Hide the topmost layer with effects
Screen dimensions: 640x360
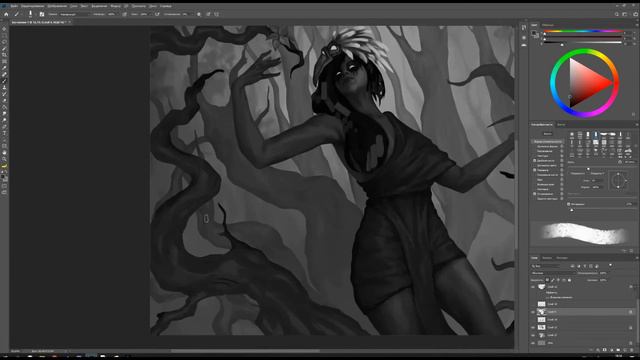pos(533,287)
